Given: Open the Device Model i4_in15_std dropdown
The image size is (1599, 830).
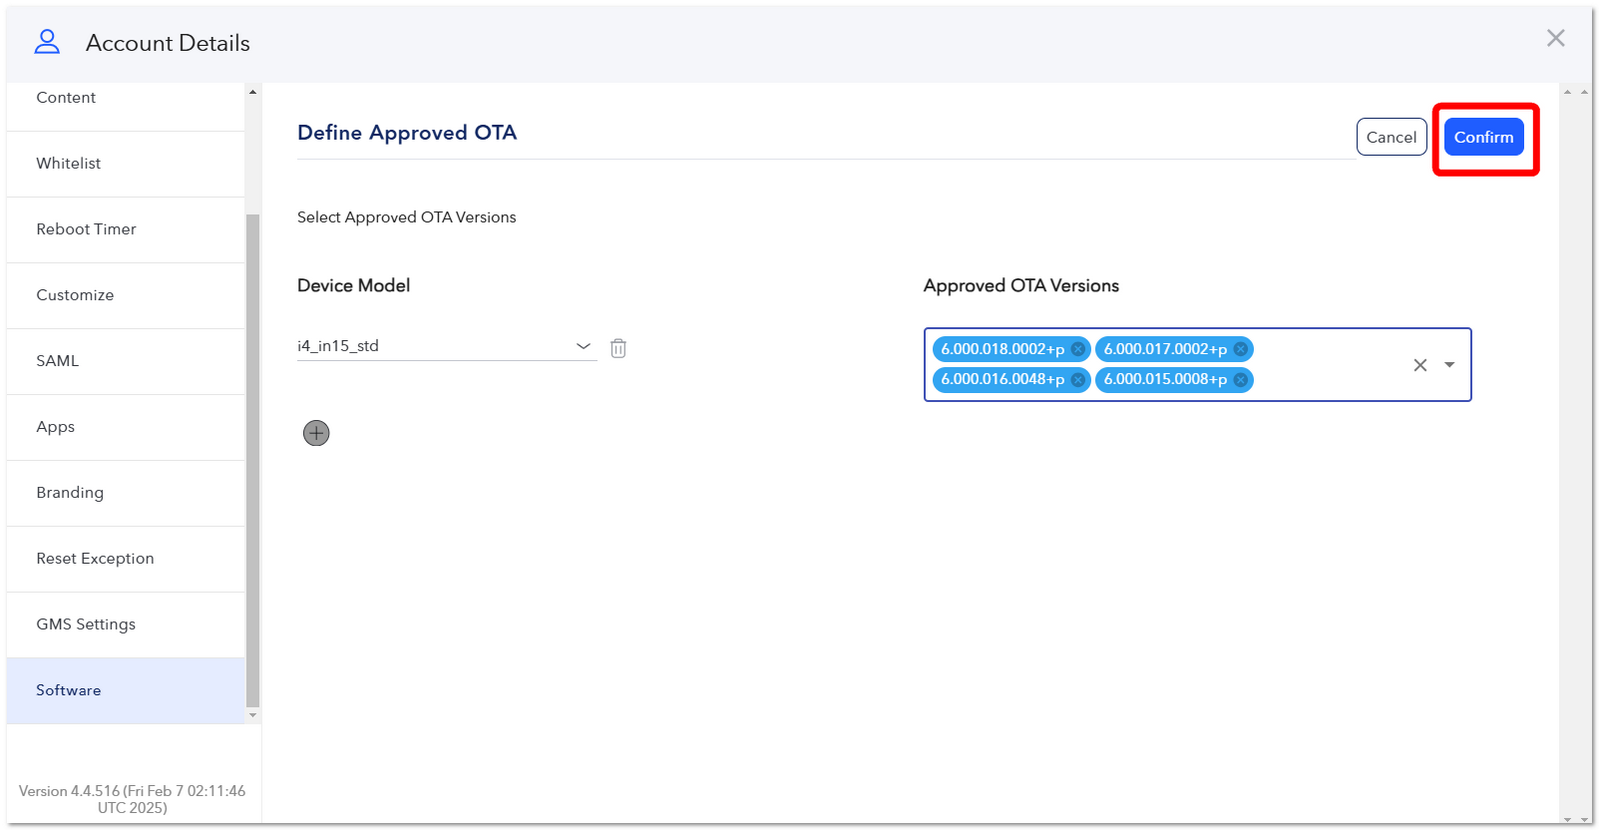Looking at the screenshot, I should point(447,346).
